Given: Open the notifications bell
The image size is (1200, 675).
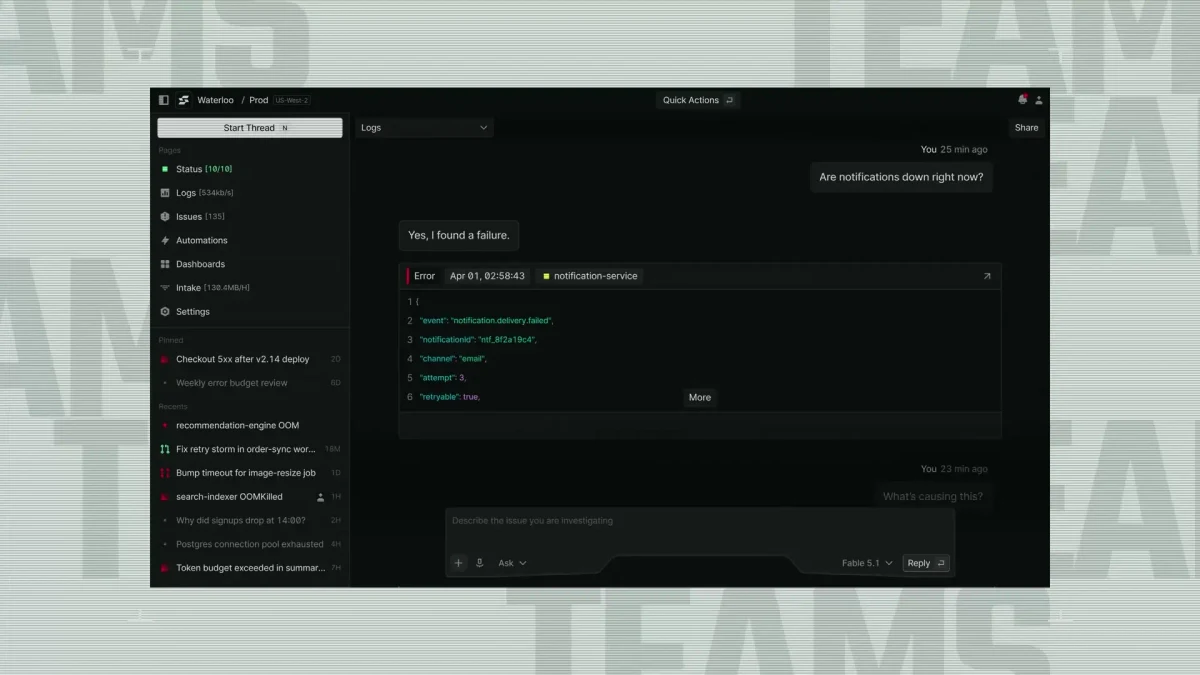Looking at the screenshot, I should [x=1022, y=100].
